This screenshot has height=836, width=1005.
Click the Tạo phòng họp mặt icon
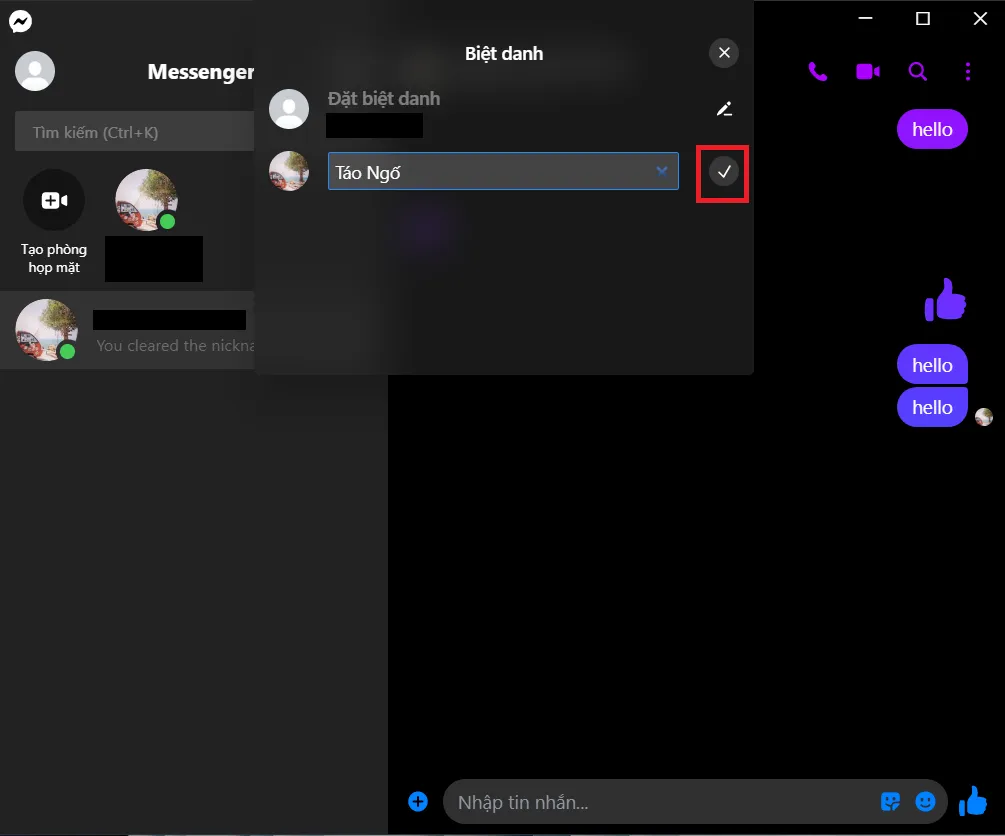54,199
